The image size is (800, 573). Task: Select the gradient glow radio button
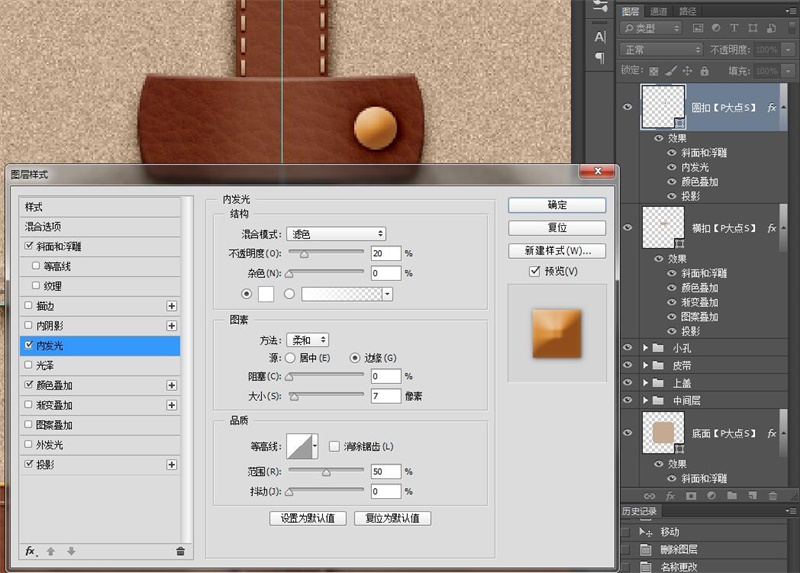(289, 294)
